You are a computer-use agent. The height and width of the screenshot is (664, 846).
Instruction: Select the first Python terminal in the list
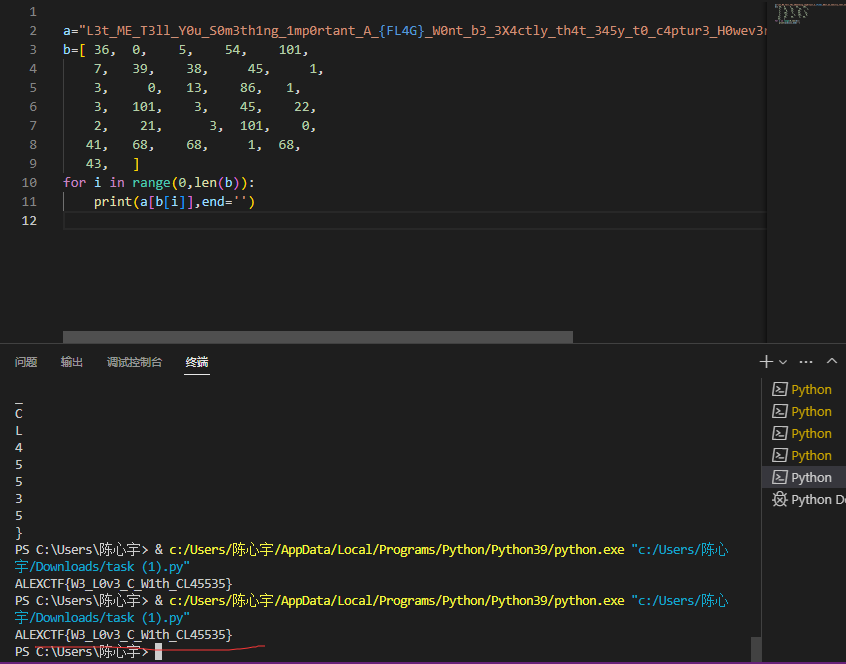click(x=804, y=390)
